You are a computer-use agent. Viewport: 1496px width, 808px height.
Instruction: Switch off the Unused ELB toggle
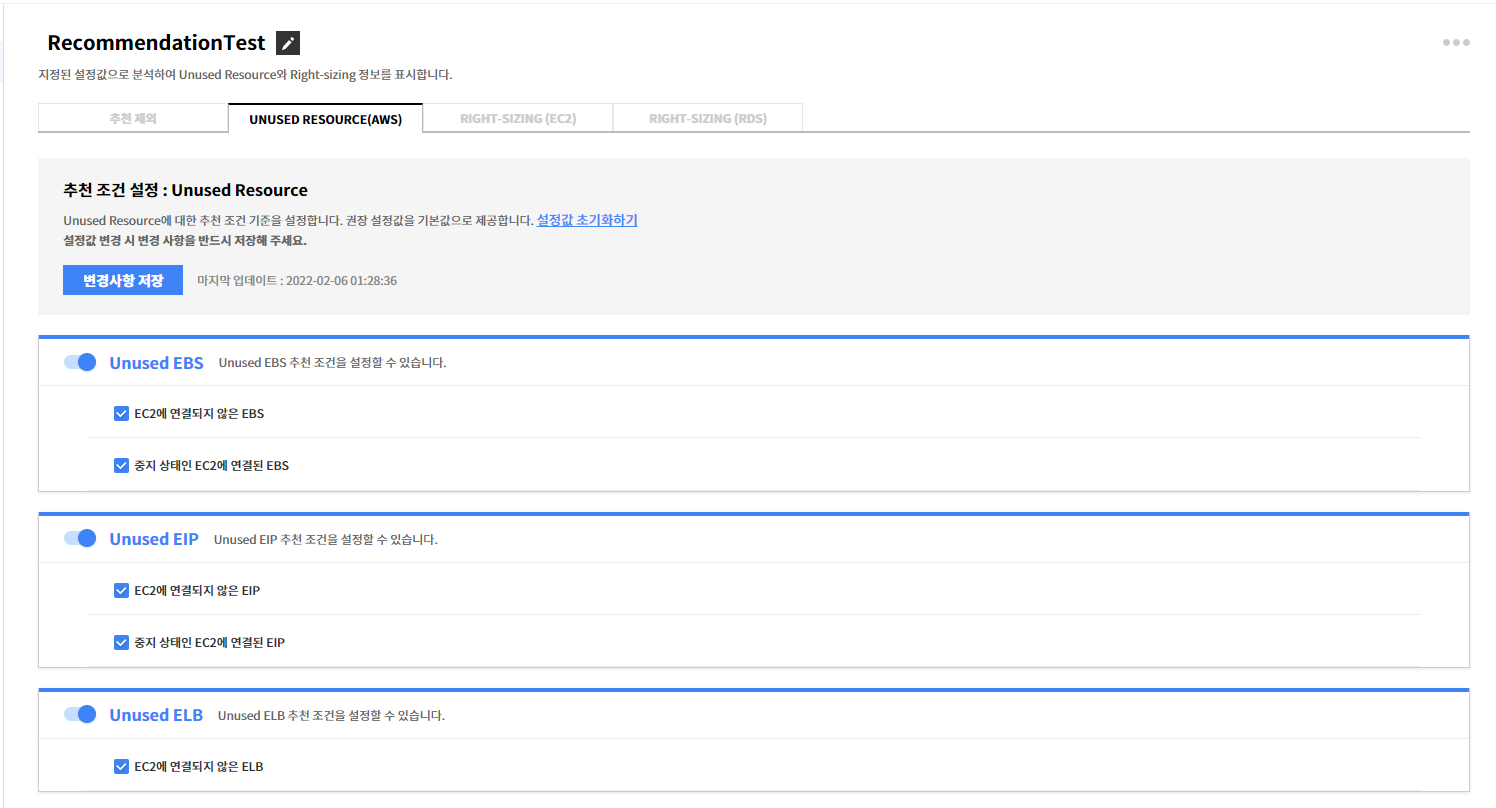80,714
